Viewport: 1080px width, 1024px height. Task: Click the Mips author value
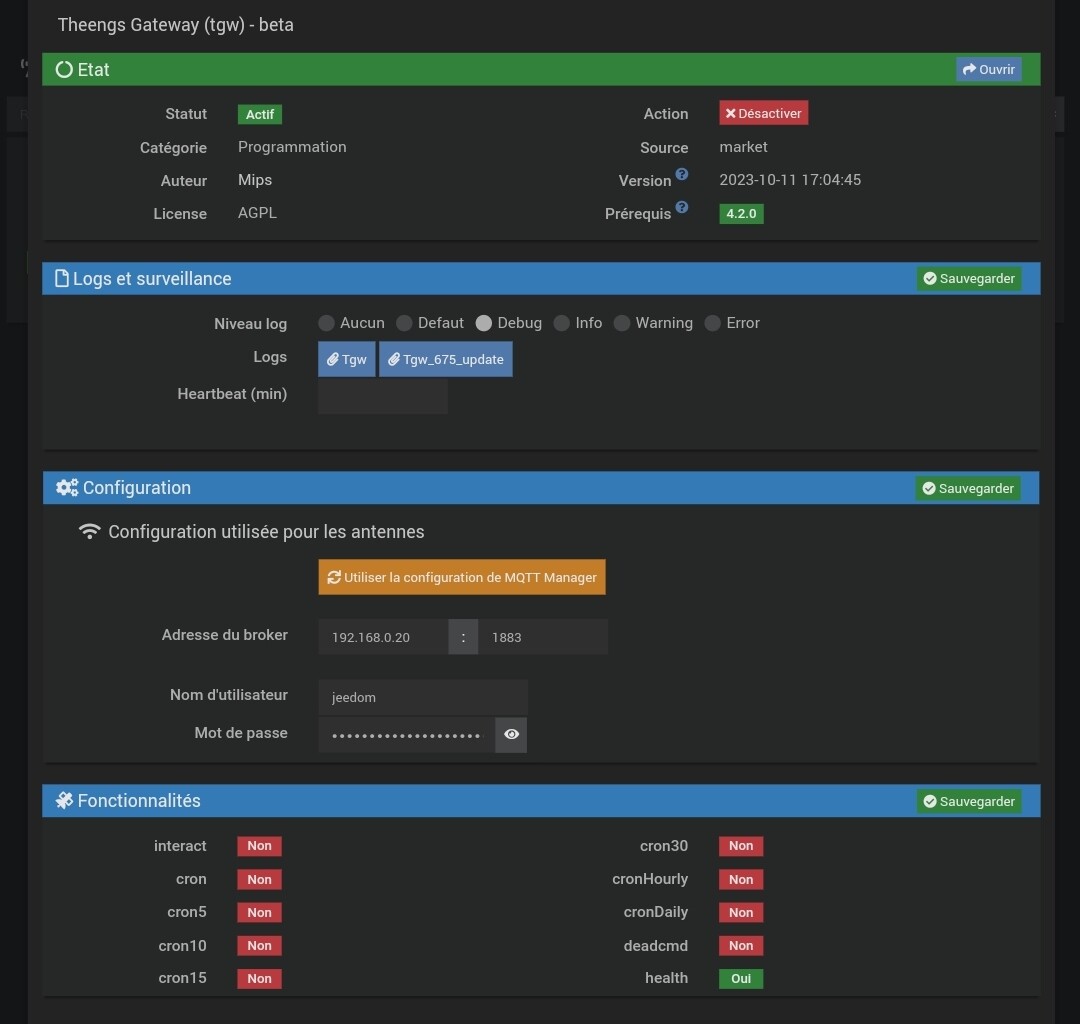(x=255, y=180)
